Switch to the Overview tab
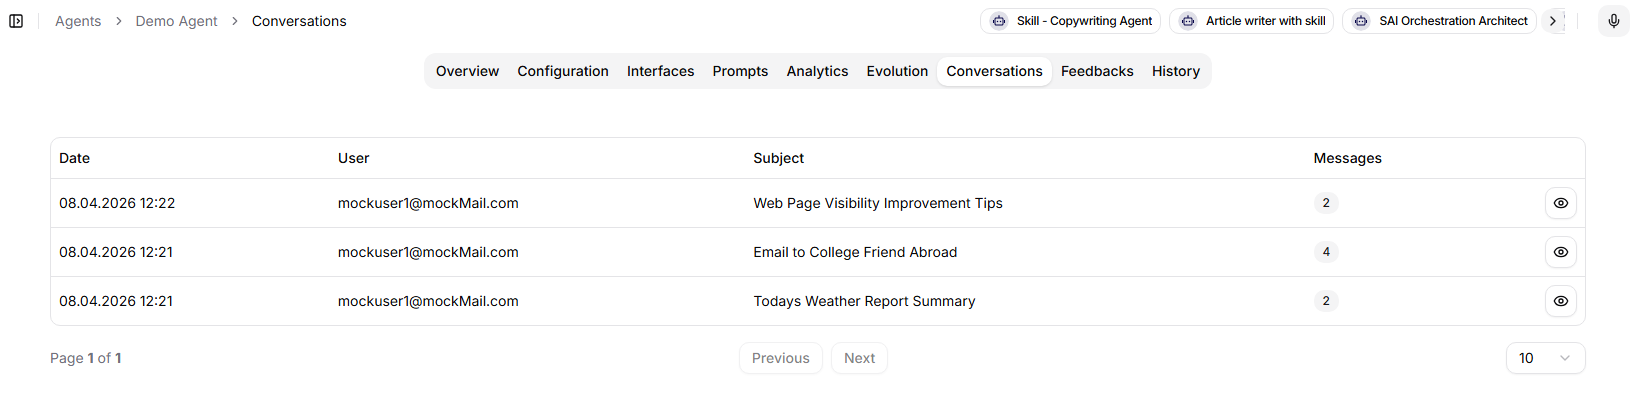The image size is (1637, 396). click(x=467, y=71)
